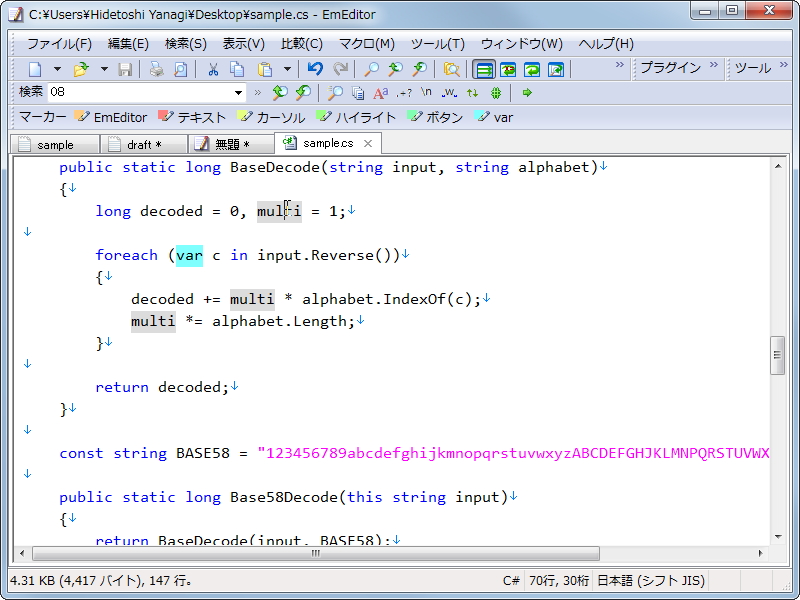The width and height of the screenshot is (800, 600).
Task: Print the document with the printer icon
Action: [x=156, y=69]
